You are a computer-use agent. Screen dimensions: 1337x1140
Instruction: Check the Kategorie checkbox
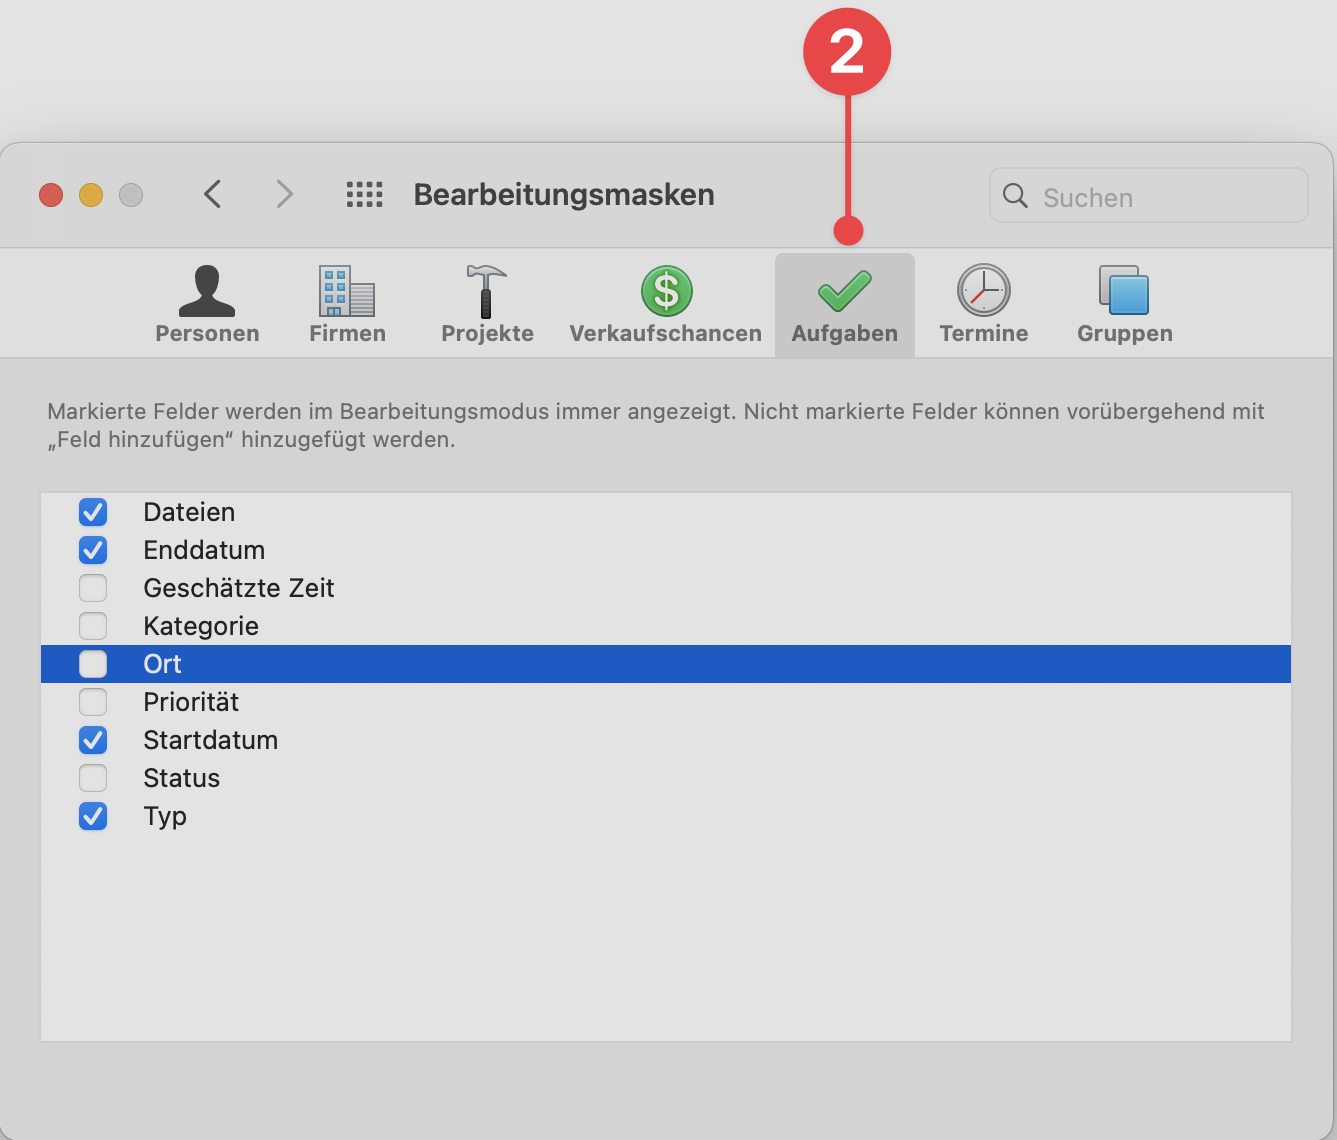pyautogui.click(x=92, y=626)
